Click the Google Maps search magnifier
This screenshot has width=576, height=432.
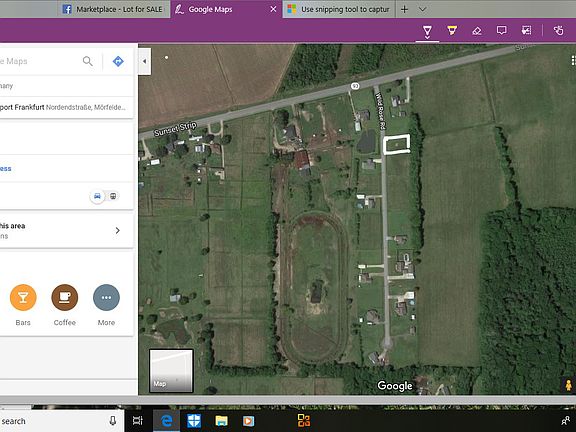click(x=87, y=61)
